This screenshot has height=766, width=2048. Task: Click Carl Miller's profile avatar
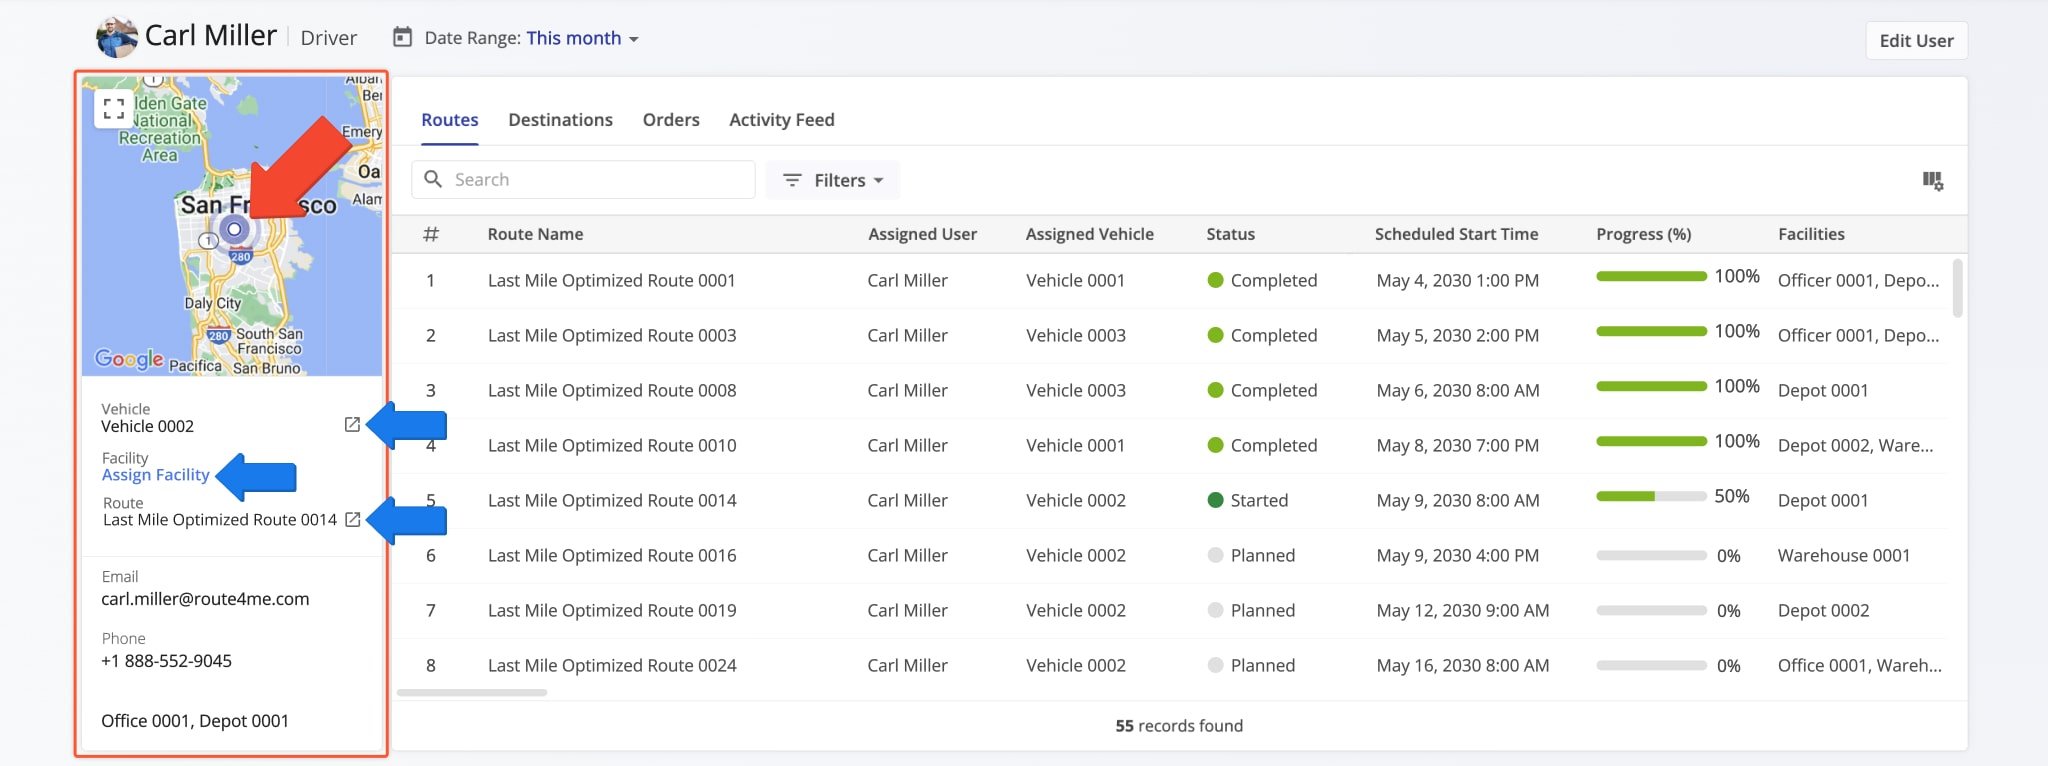[x=116, y=37]
